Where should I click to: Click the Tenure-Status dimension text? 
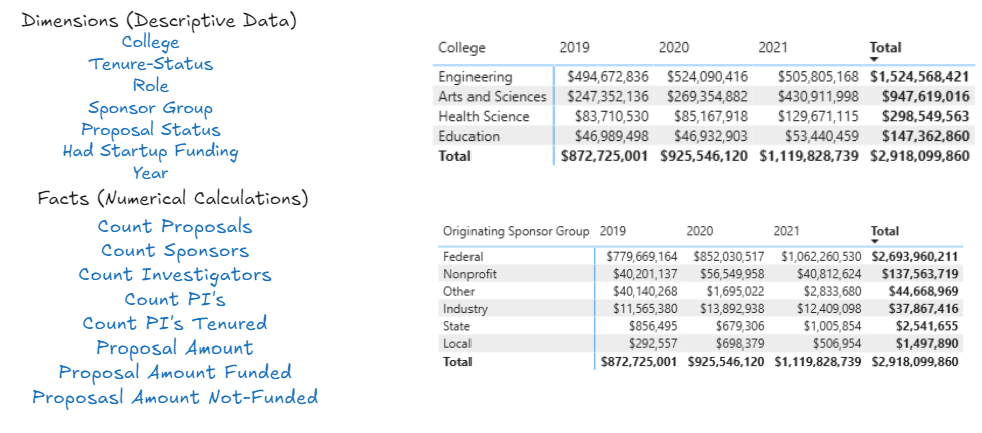[x=150, y=64]
